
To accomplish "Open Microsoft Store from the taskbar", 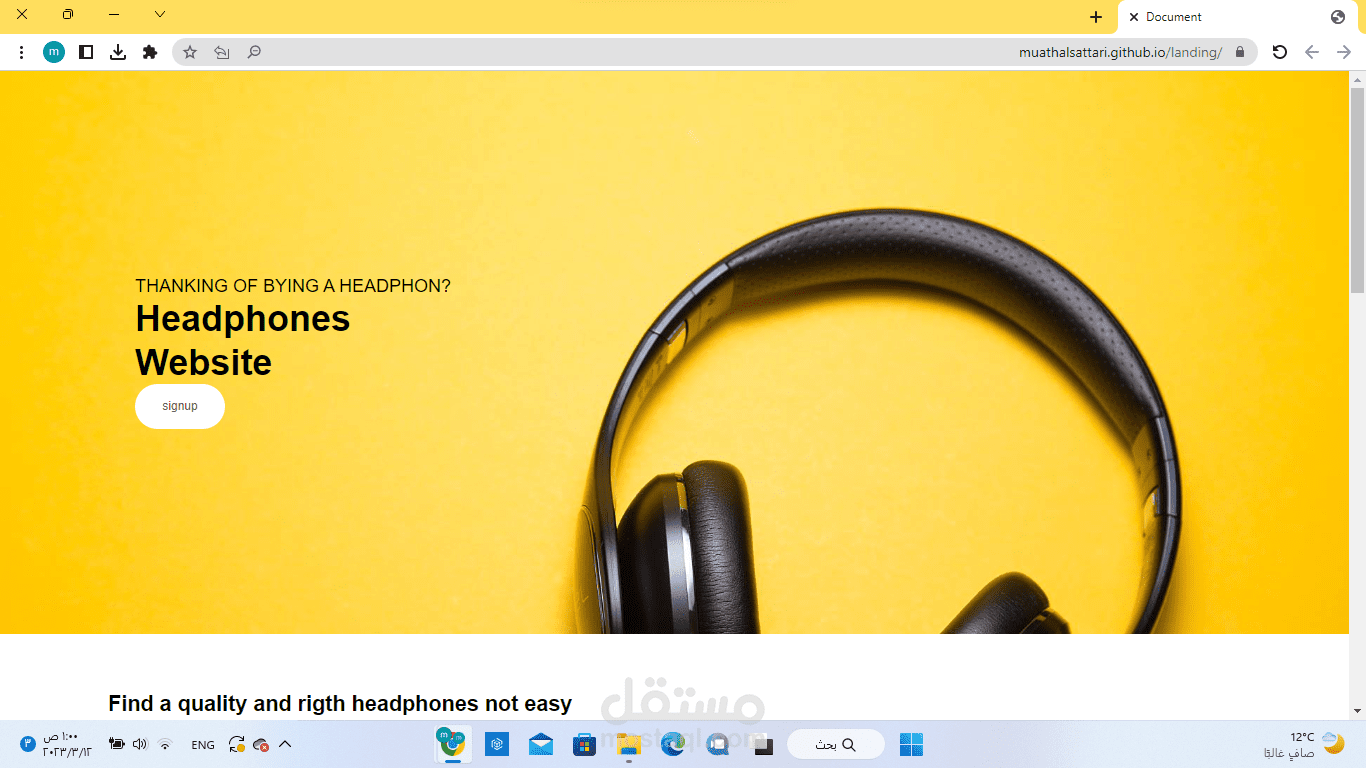I will tap(584, 744).
